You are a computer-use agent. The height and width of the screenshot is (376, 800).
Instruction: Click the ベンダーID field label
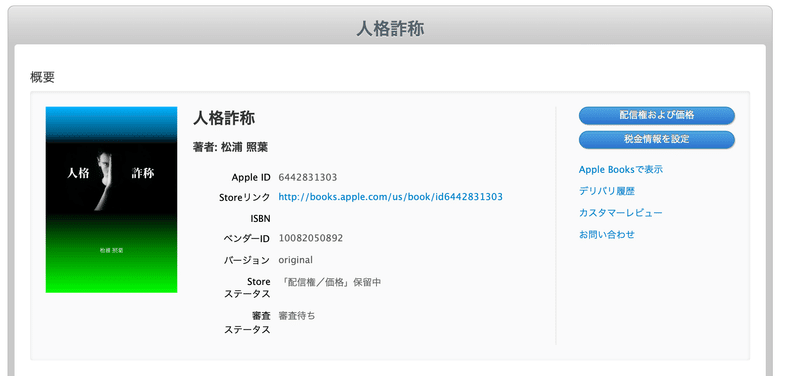[x=247, y=239]
